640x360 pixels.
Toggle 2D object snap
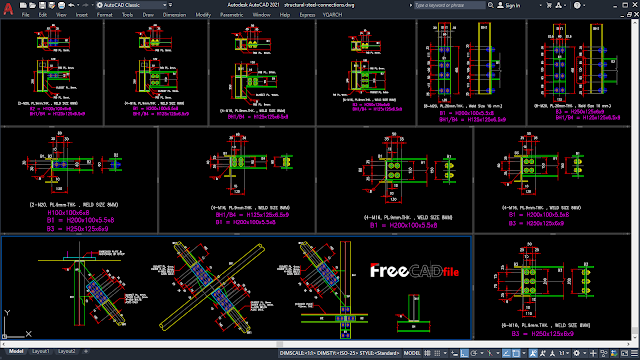tap(516, 353)
